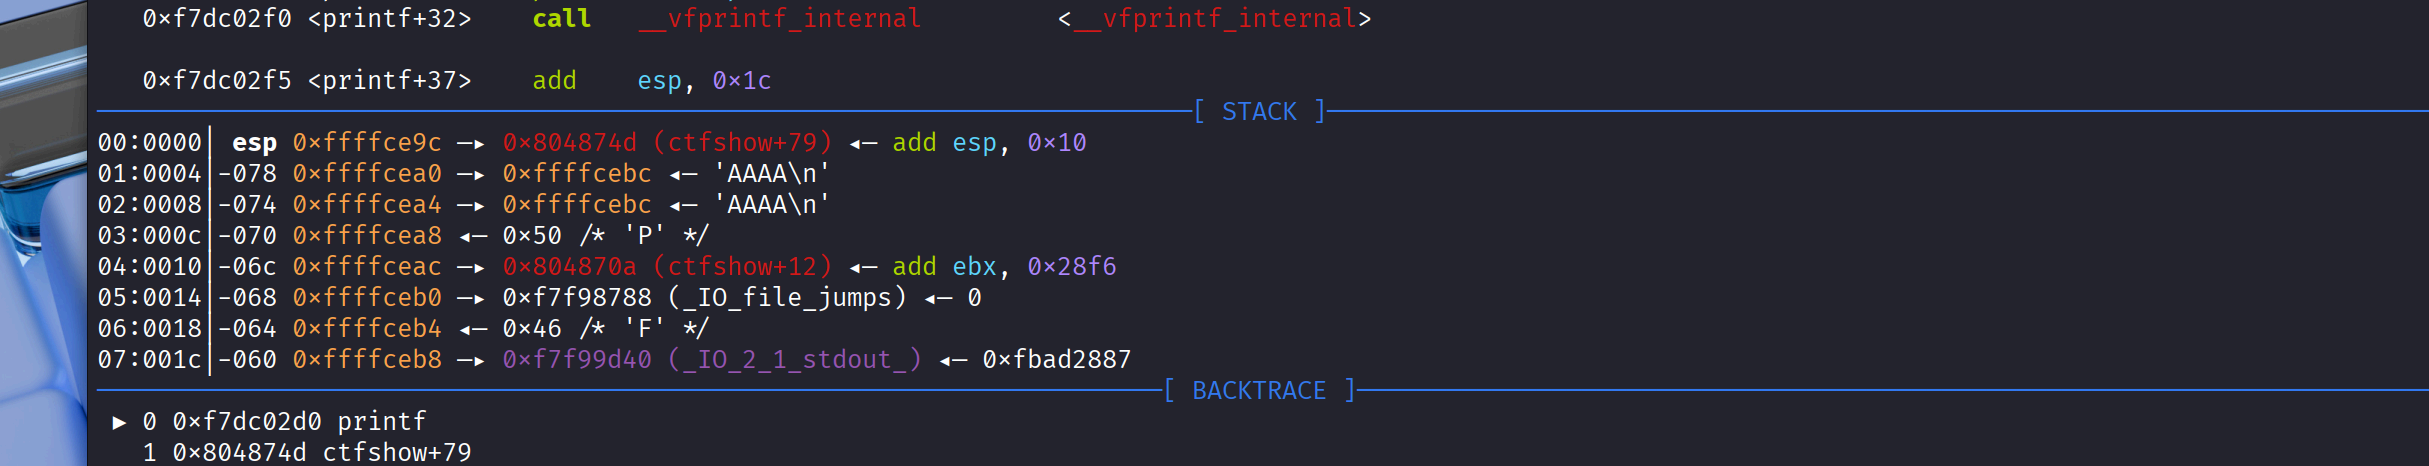Click the 0x50 'P' value on row 03

point(605,235)
